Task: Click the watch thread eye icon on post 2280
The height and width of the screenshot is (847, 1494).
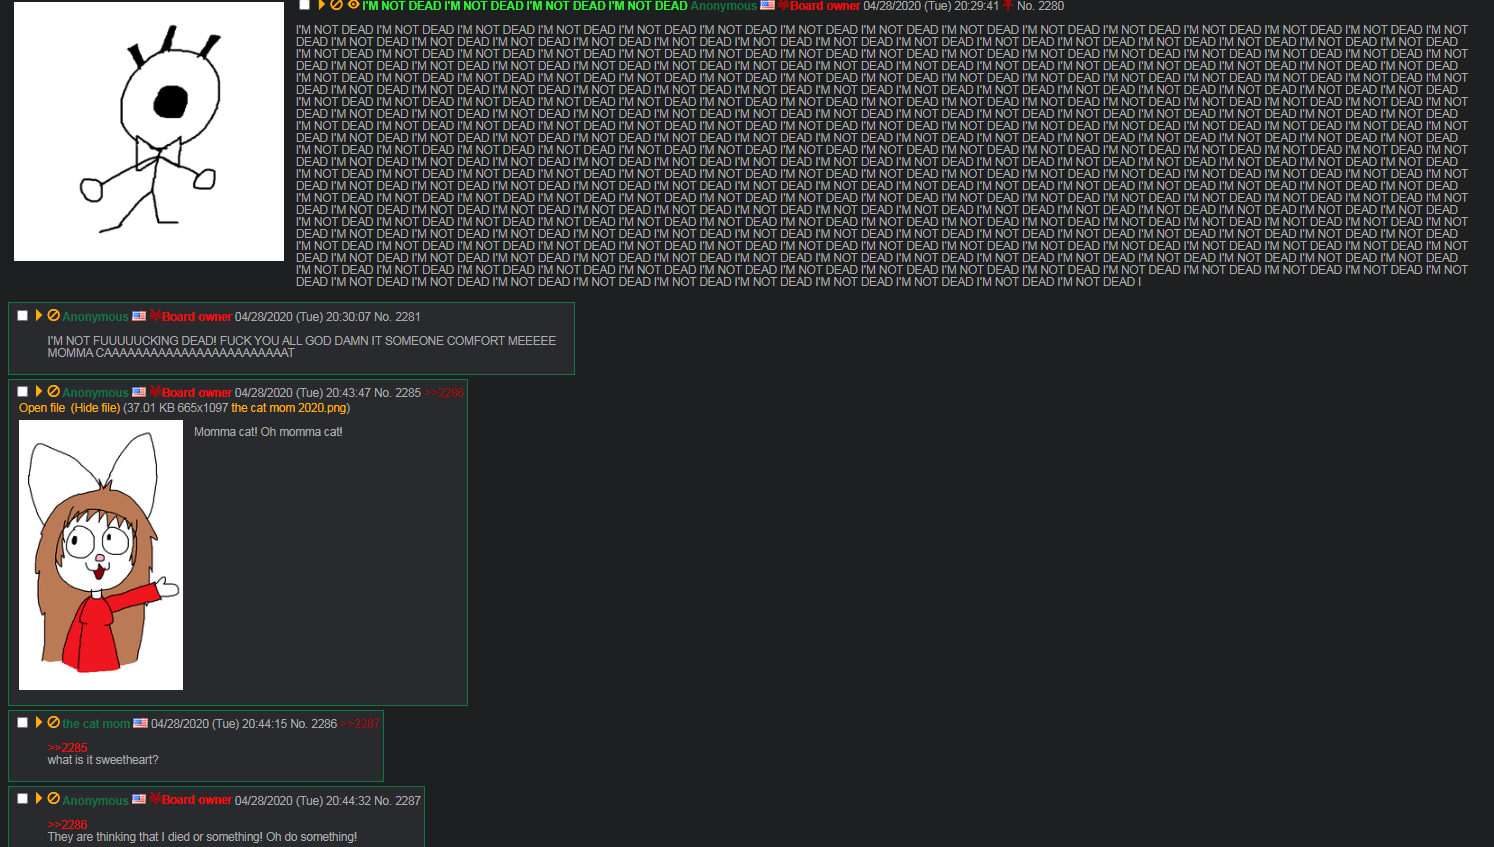Action: click(x=353, y=5)
